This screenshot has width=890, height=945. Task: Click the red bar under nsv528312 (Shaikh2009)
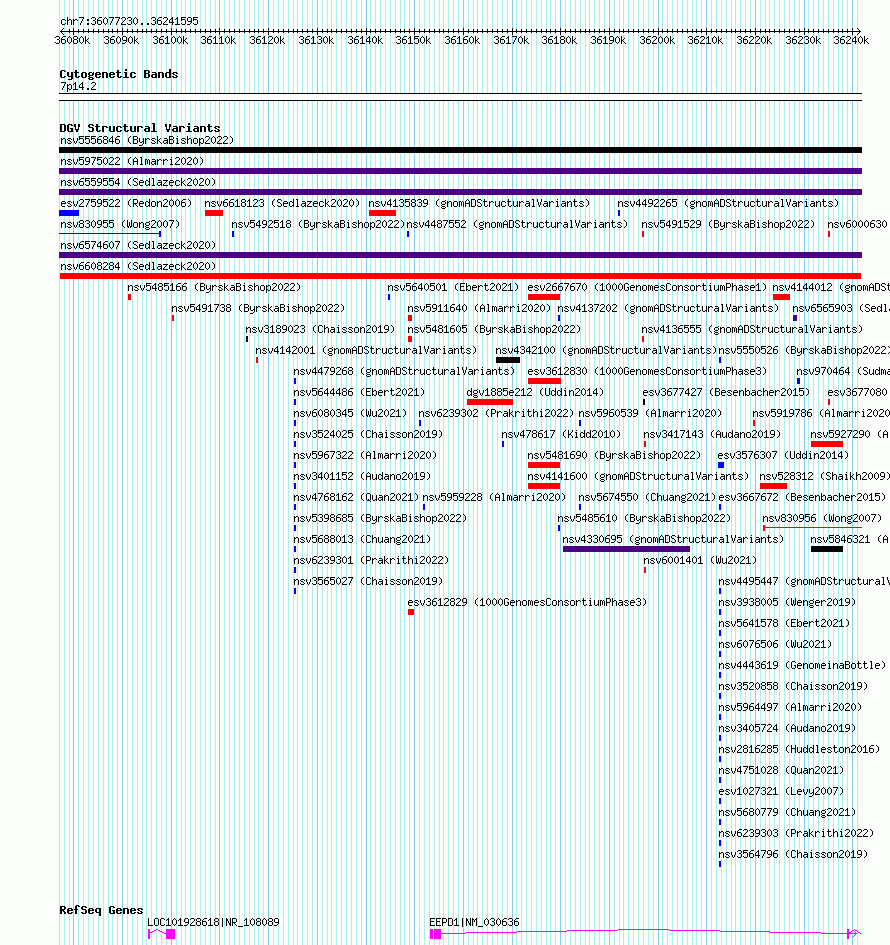coord(773,486)
